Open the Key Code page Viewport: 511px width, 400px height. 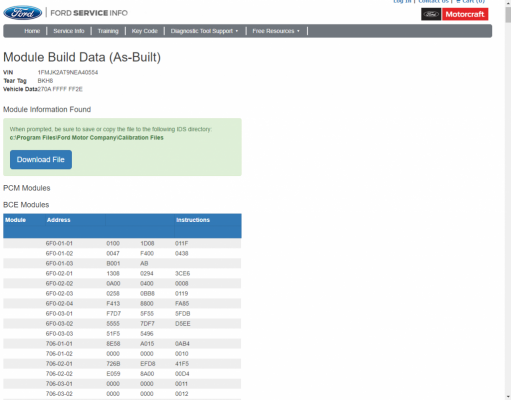pos(144,31)
